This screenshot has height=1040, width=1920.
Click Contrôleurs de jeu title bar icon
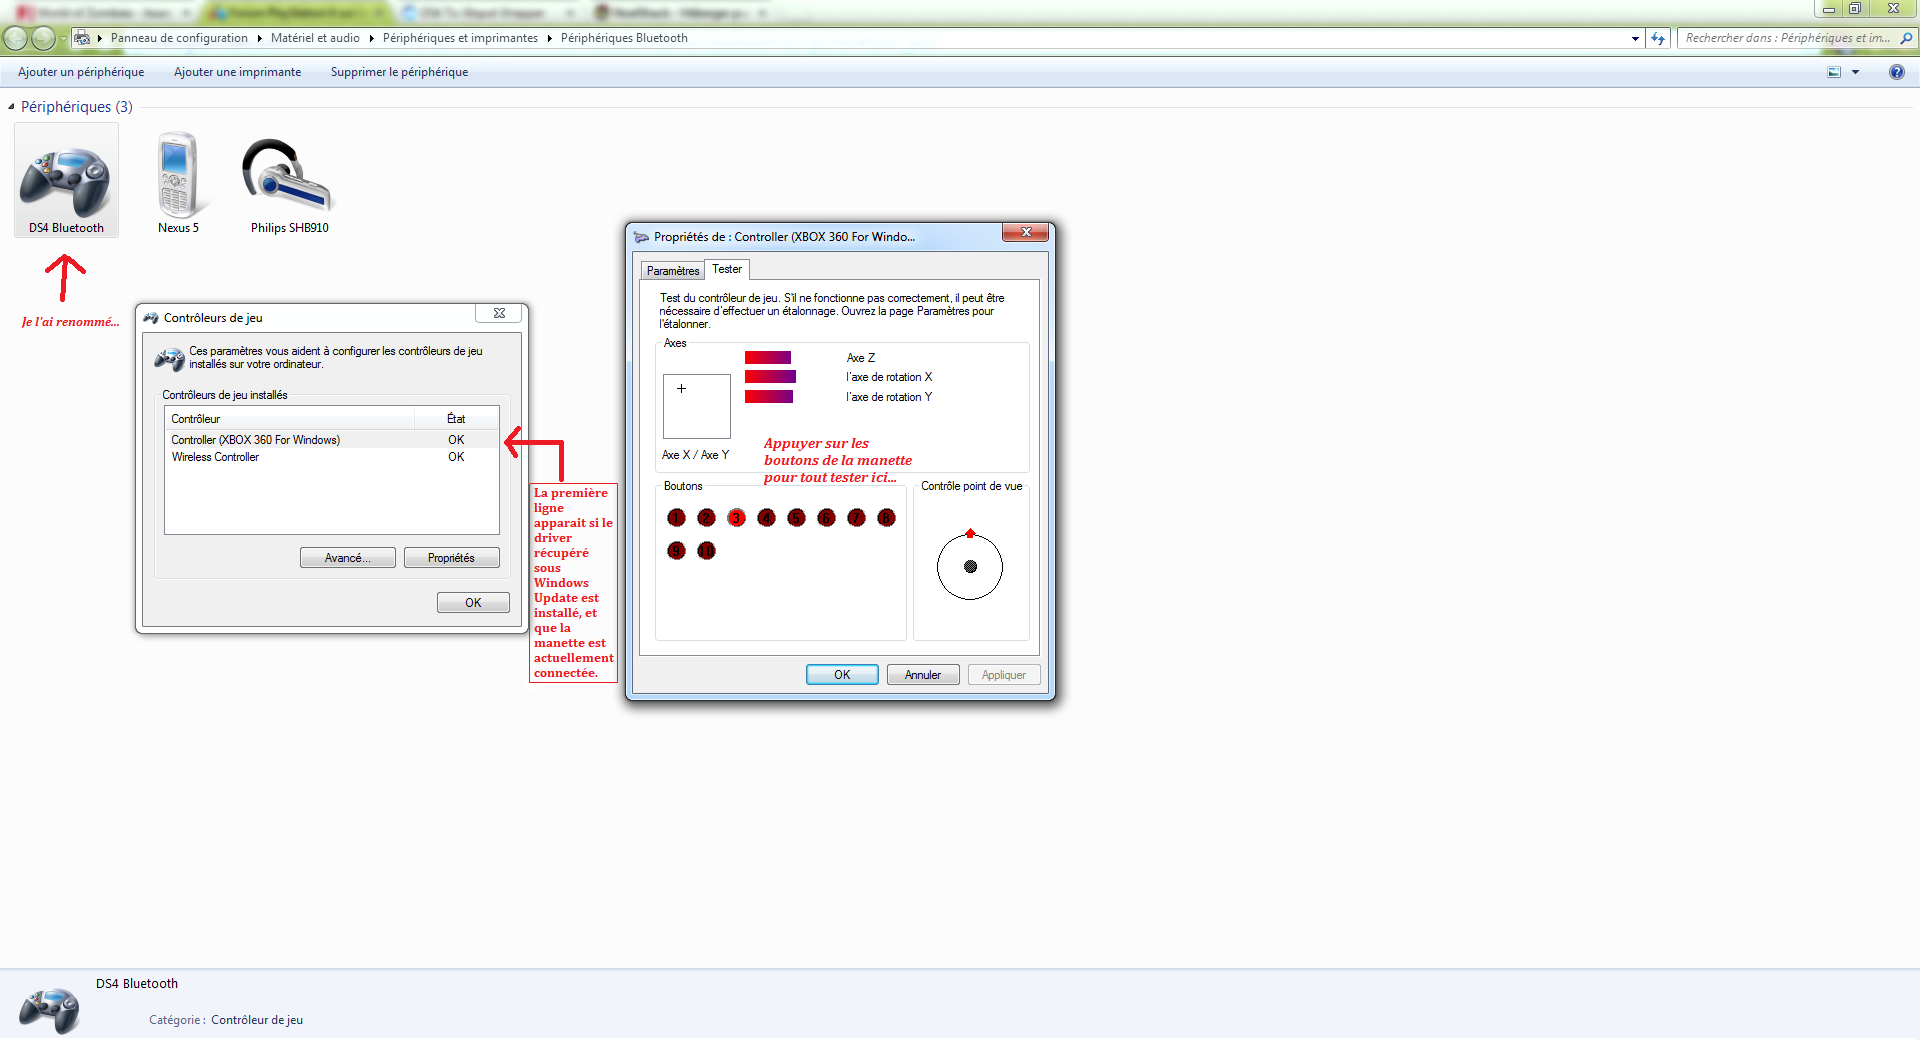[151, 318]
